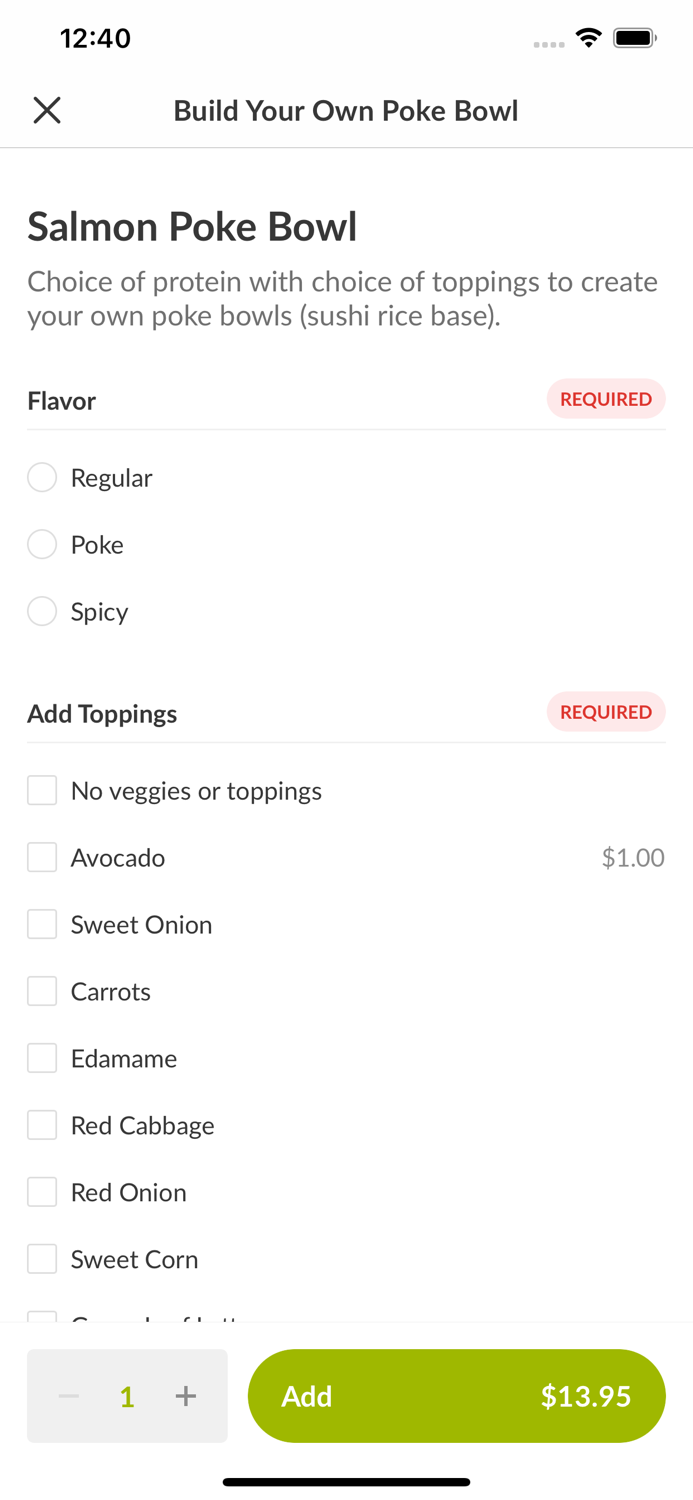Tap the quantity value showing 1
This screenshot has width=693, height=1500.
click(x=127, y=1396)
